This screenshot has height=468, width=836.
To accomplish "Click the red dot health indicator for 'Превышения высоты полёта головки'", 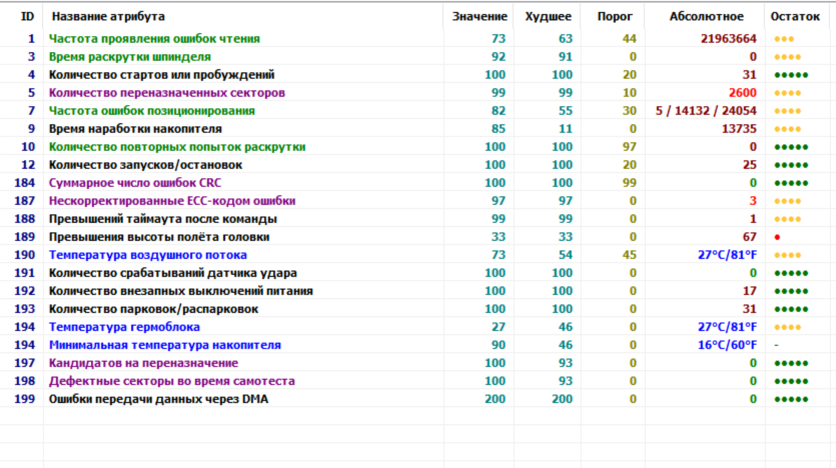I will click(777, 237).
